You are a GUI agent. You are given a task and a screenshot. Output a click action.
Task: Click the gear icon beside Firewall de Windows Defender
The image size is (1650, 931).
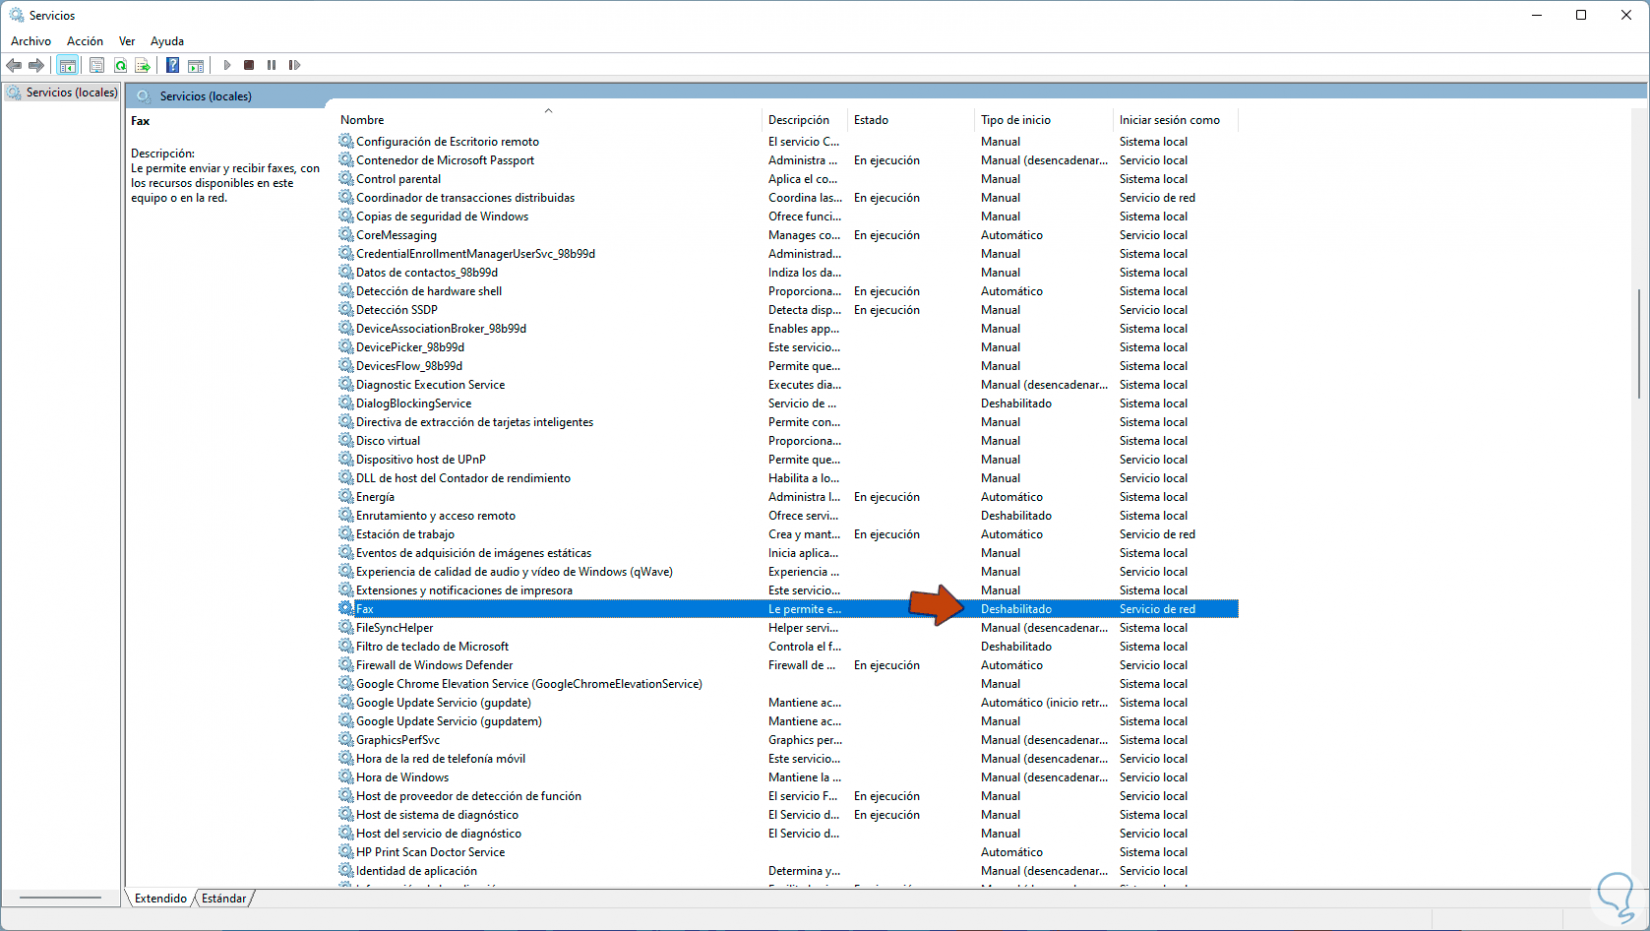pos(346,665)
